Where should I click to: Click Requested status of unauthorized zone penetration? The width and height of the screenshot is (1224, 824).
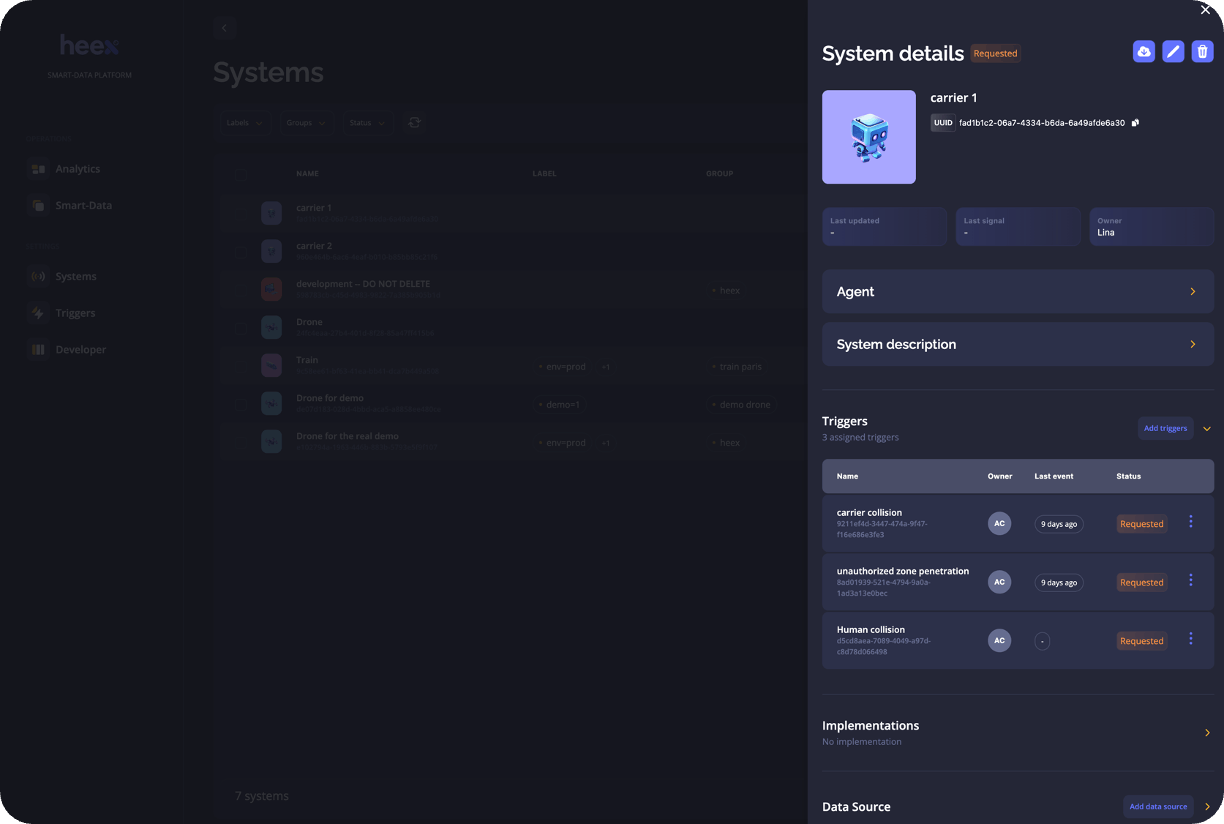point(1141,582)
